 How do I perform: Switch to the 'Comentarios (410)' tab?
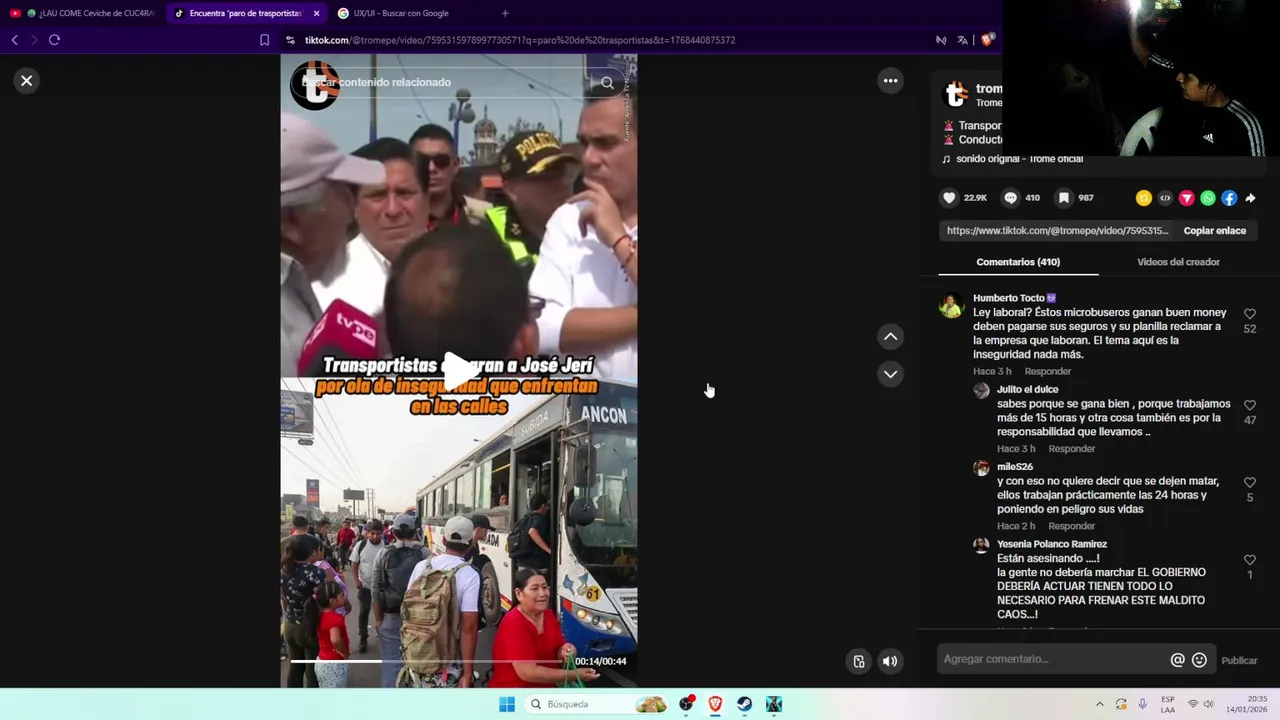(x=1018, y=262)
